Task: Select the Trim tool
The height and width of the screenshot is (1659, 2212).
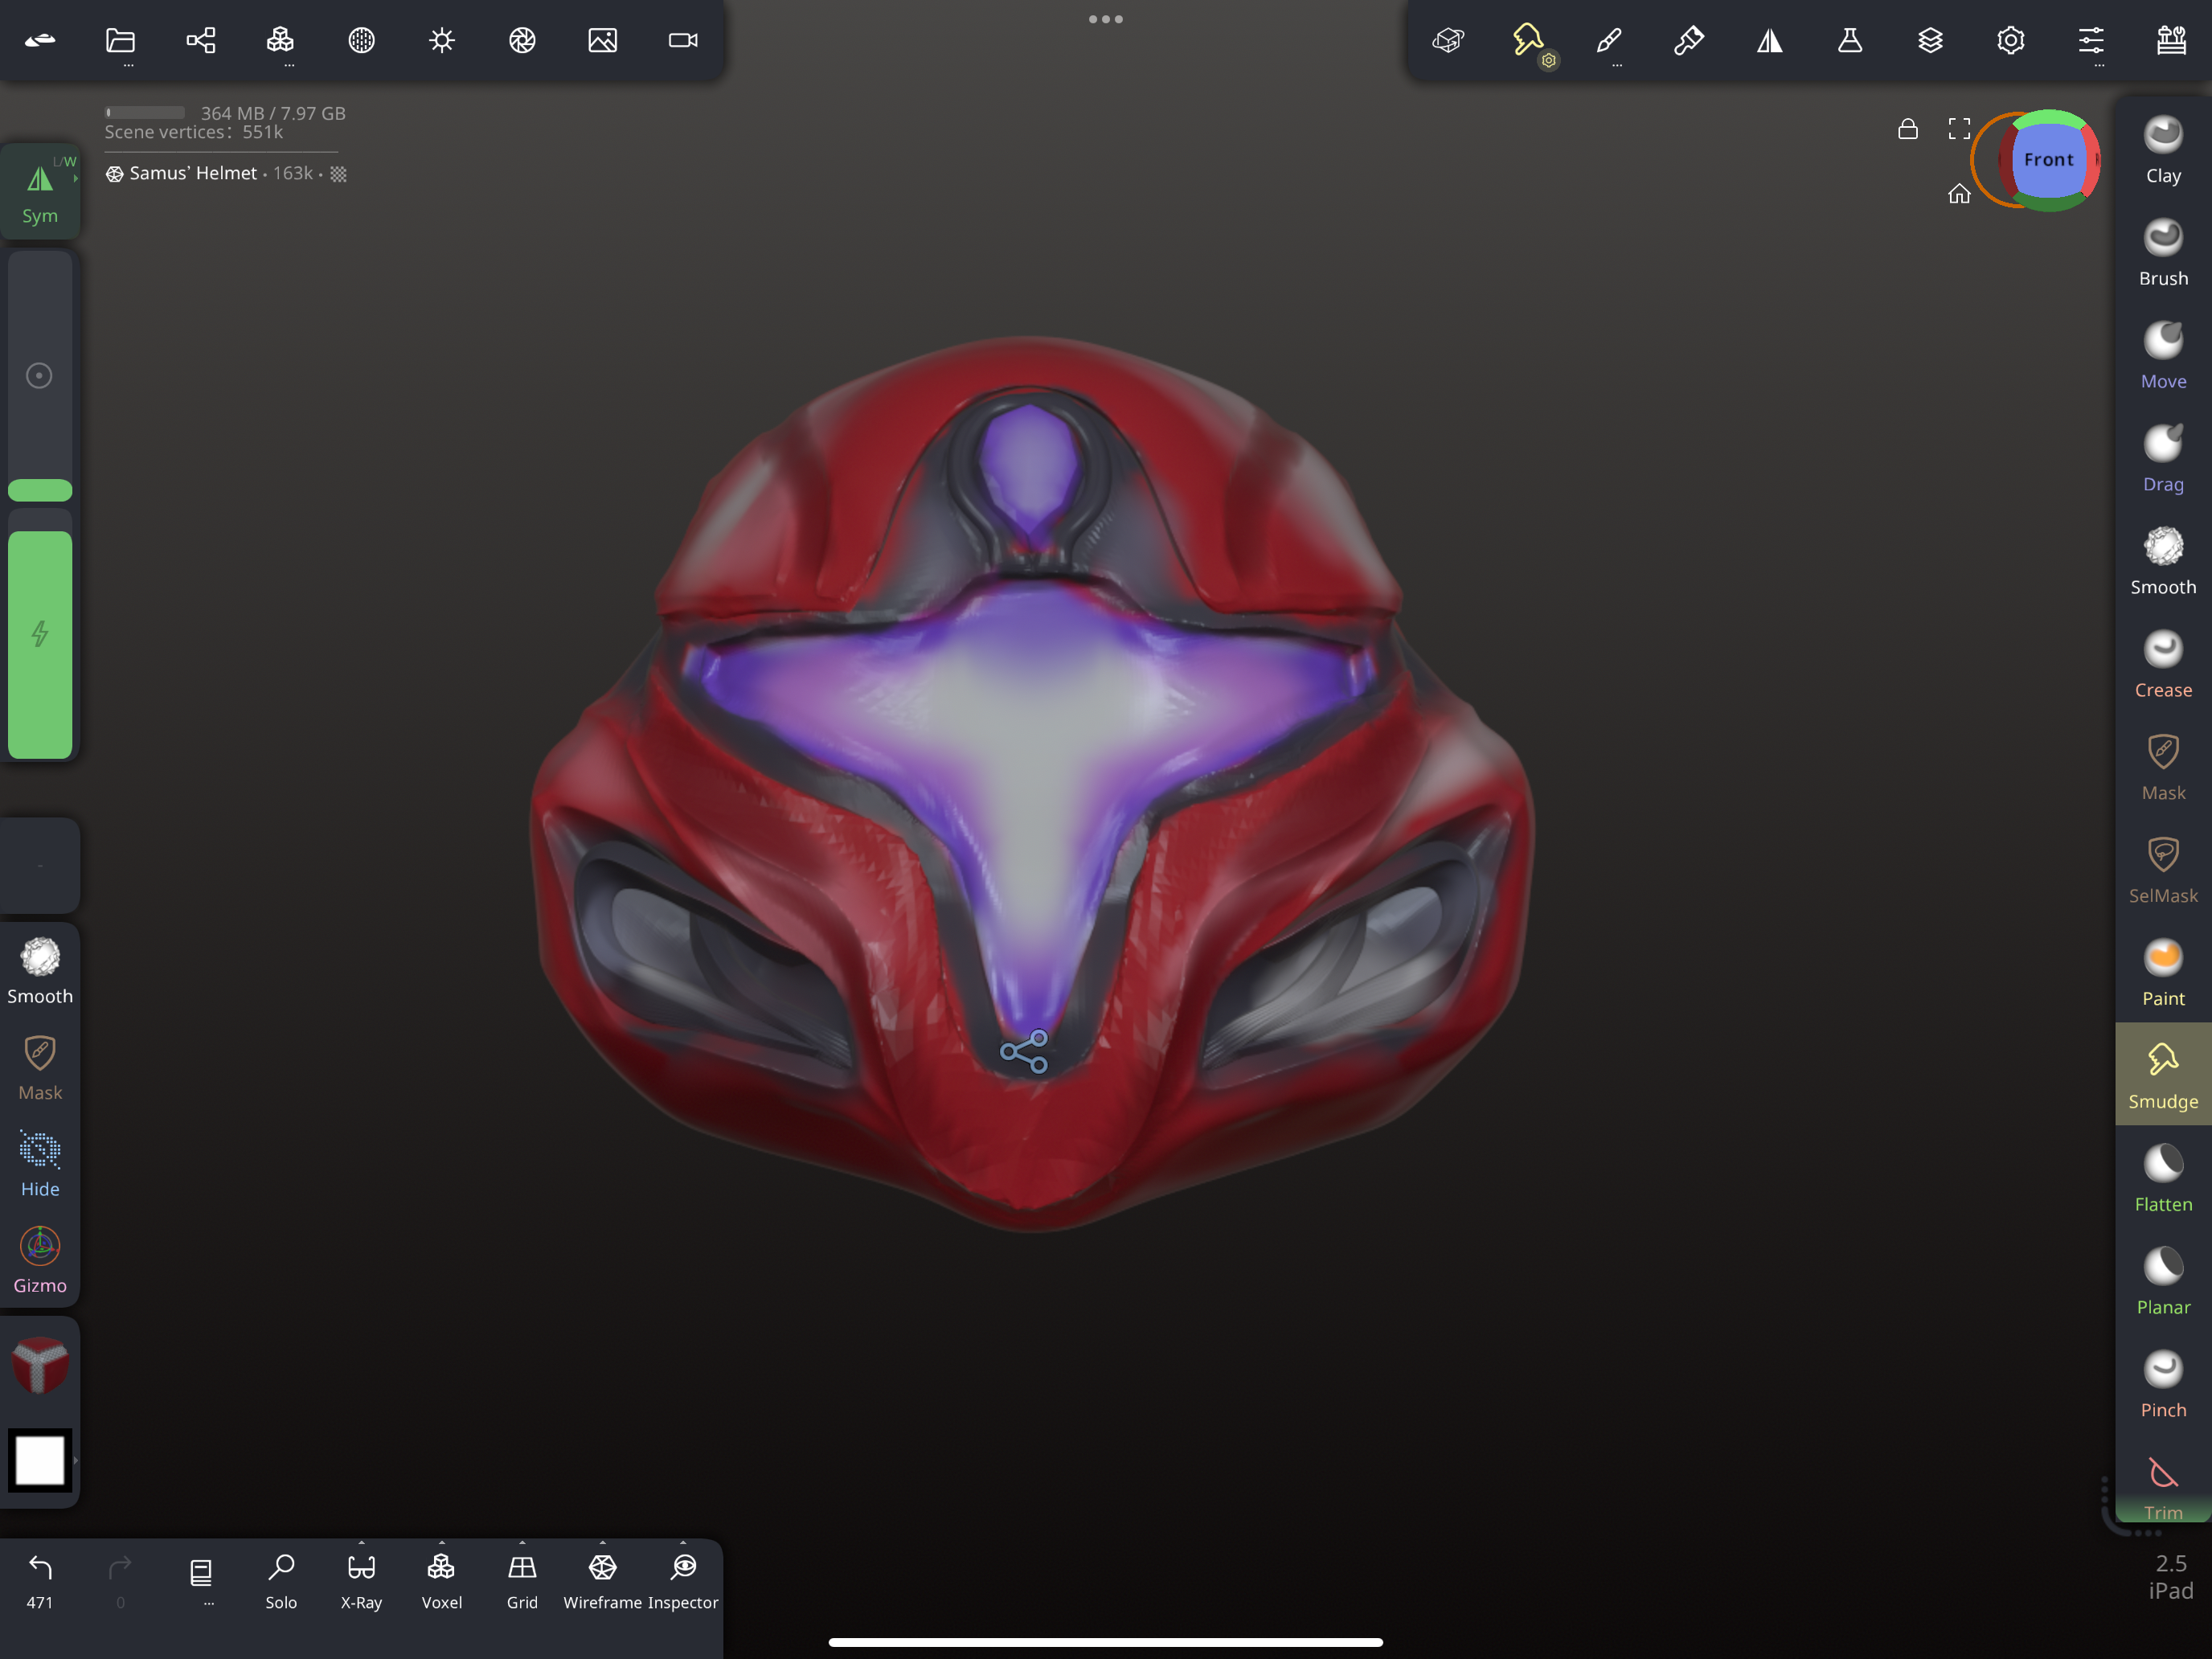Action: [x=2163, y=1488]
